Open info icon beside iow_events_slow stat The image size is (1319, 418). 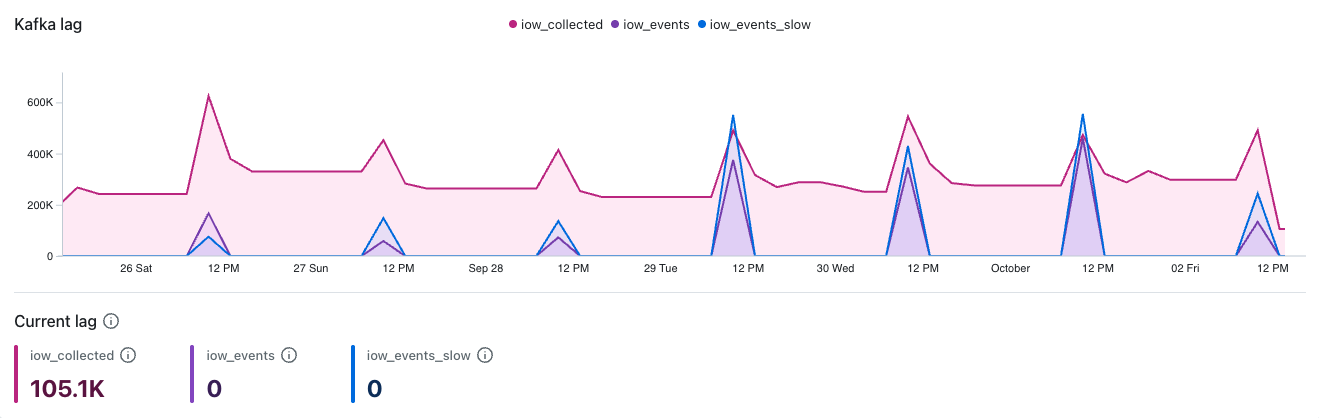pyautogui.click(x=486, y=355)
